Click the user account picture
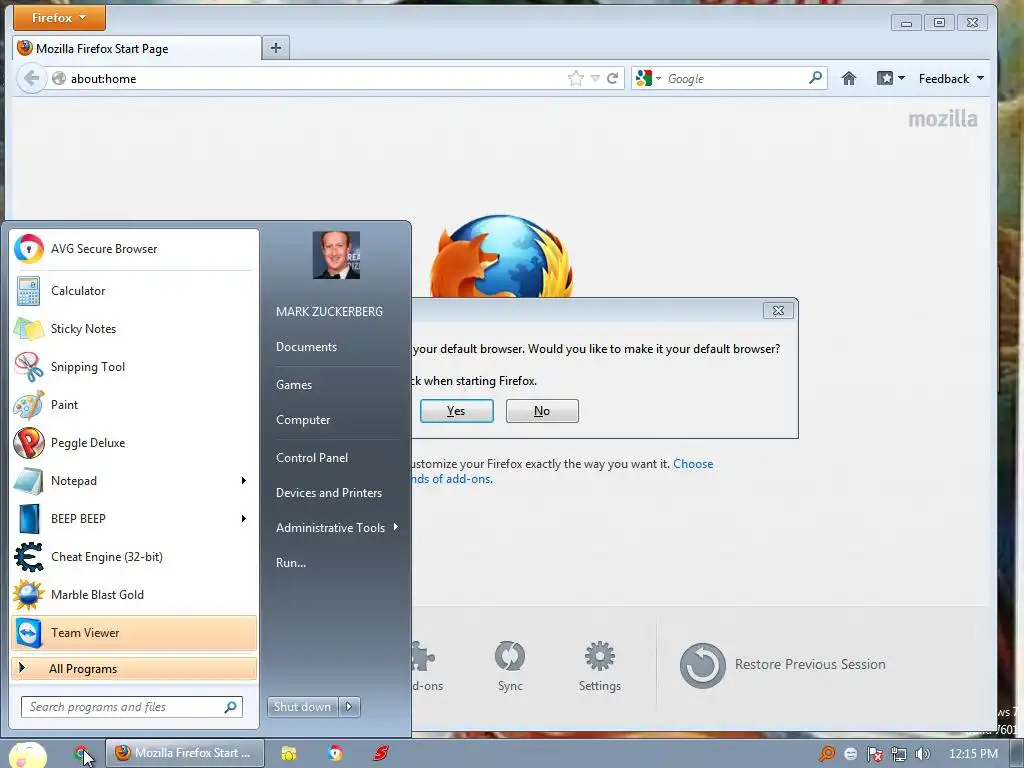 tap(336, 255)
